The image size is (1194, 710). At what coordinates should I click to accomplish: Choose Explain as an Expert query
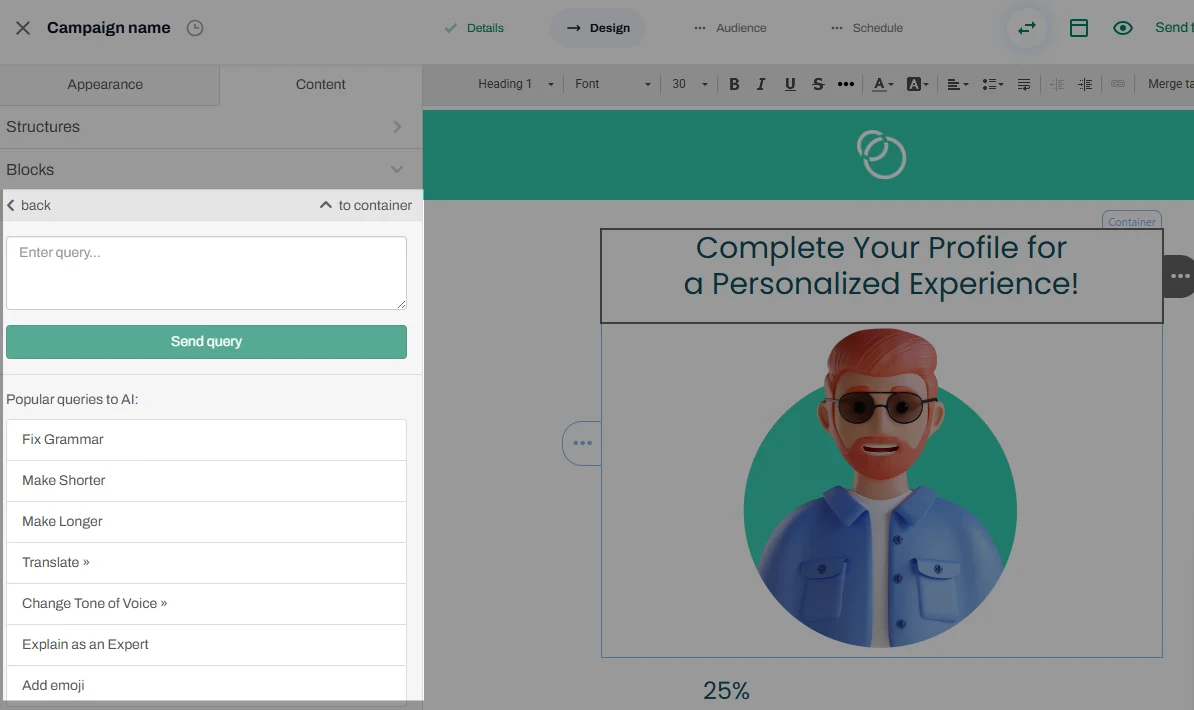pos(206,645)
